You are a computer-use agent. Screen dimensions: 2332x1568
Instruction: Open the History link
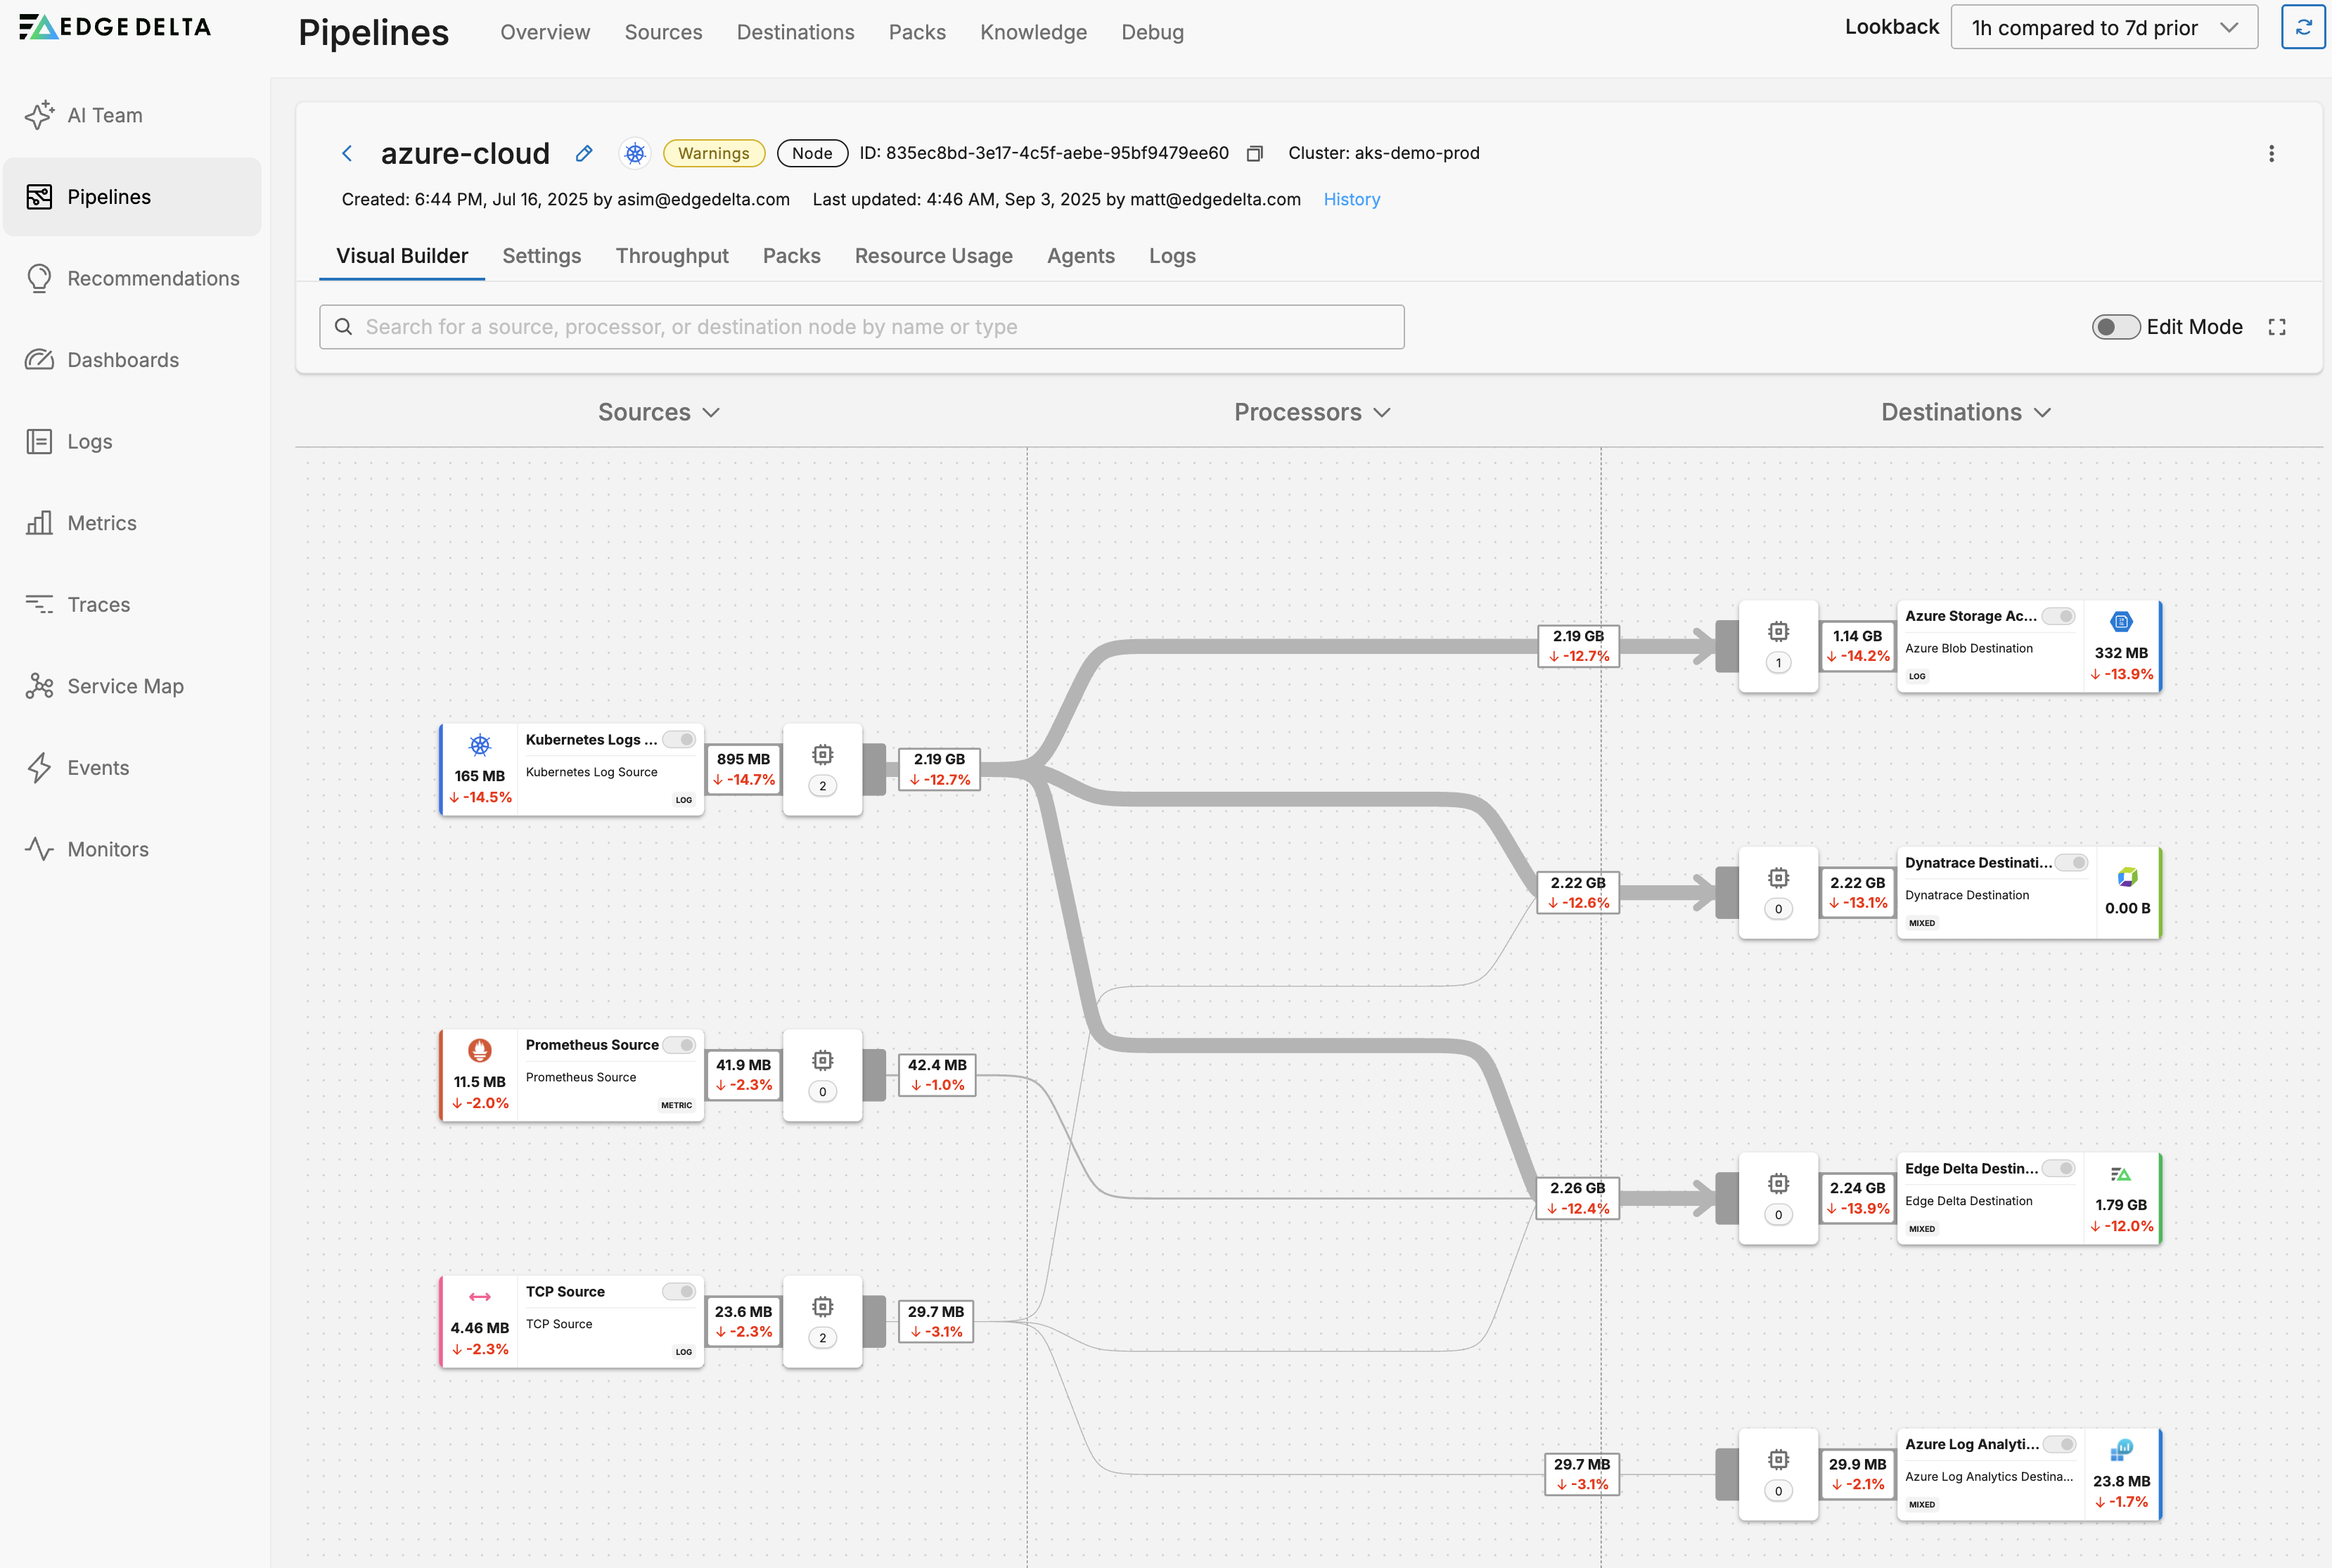(x=1351, y=199)
